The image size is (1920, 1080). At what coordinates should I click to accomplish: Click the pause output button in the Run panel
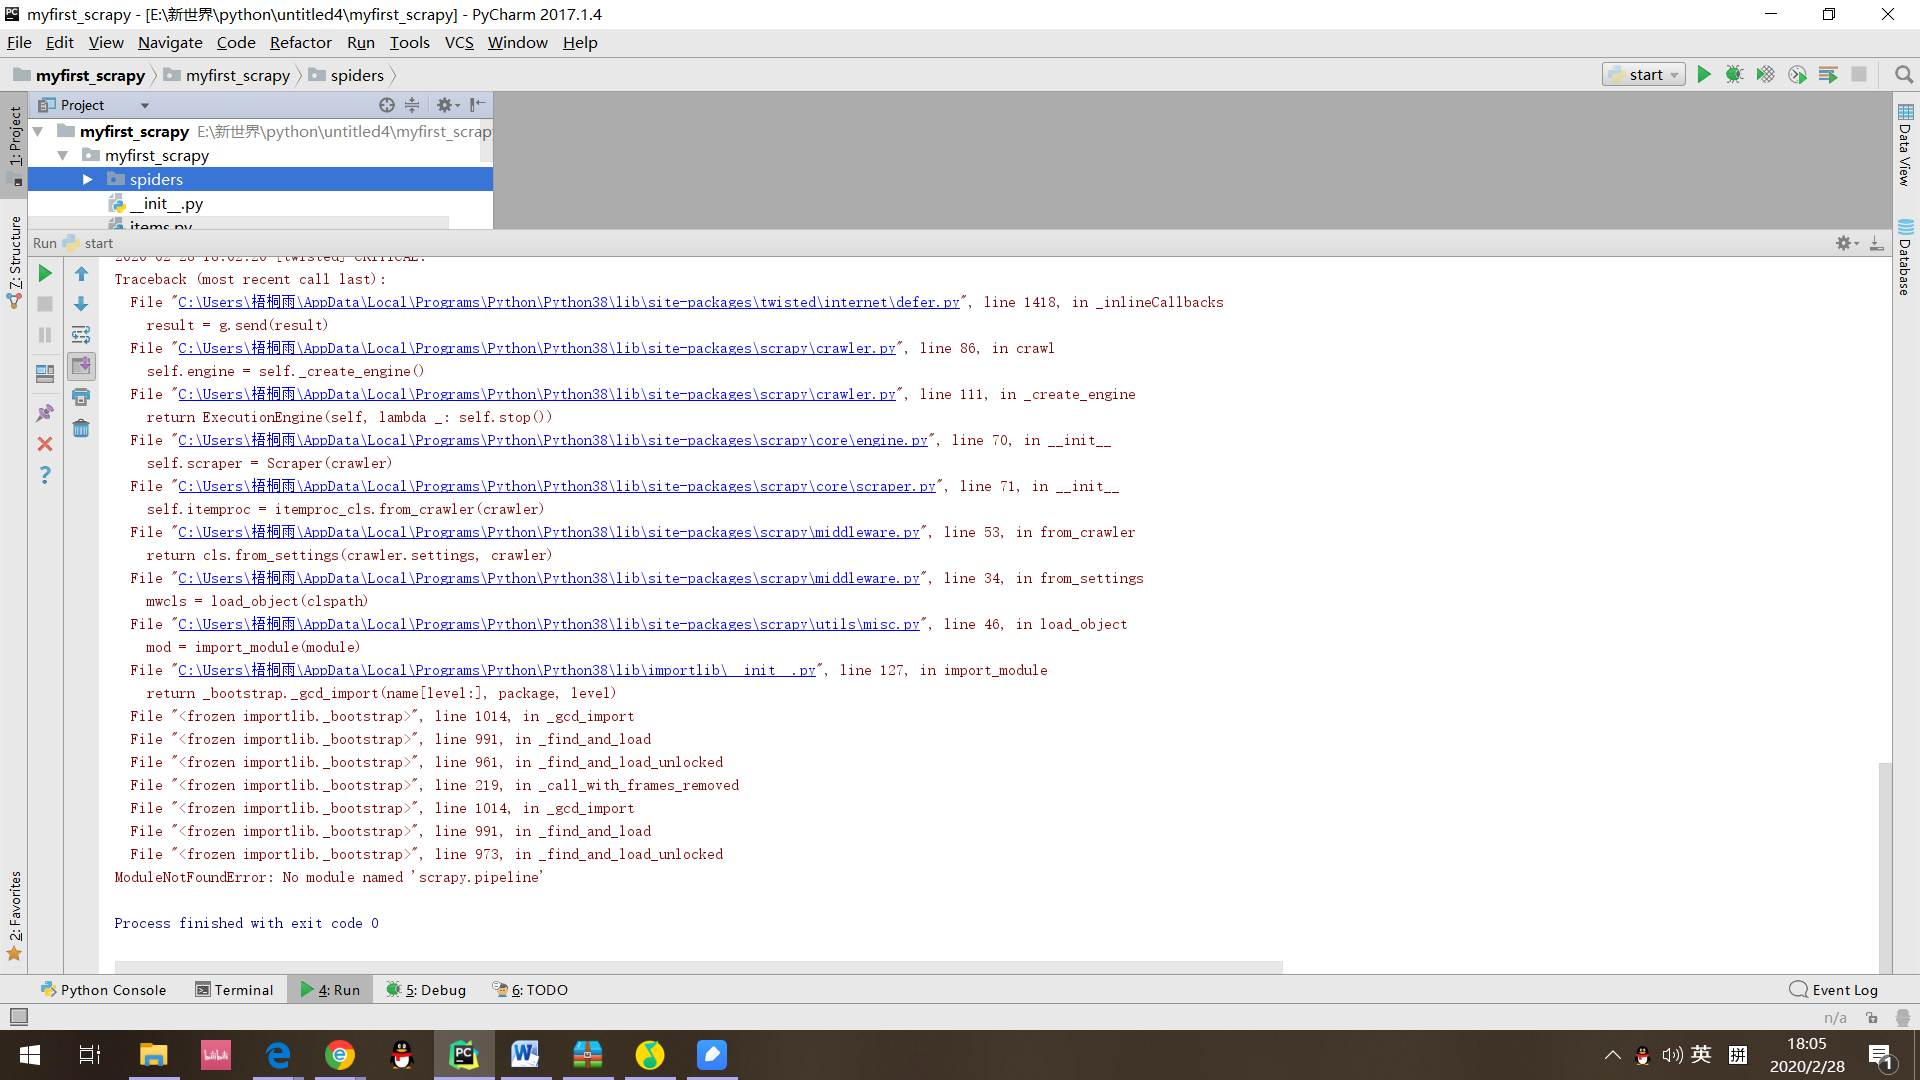point(45,335)
